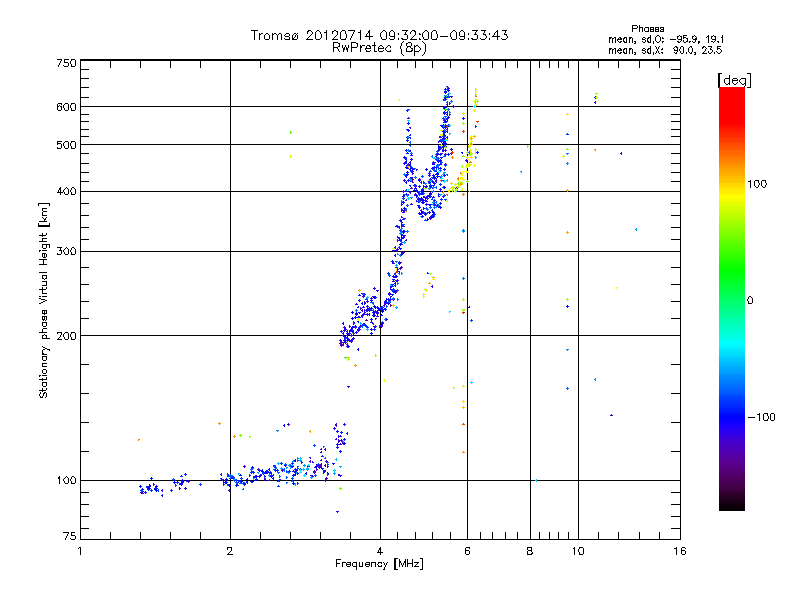Select the 'RwPretec (8p)' subtitle text
Image resolution: width=800 pixels, height=600 pixels.
pos(379,48)
